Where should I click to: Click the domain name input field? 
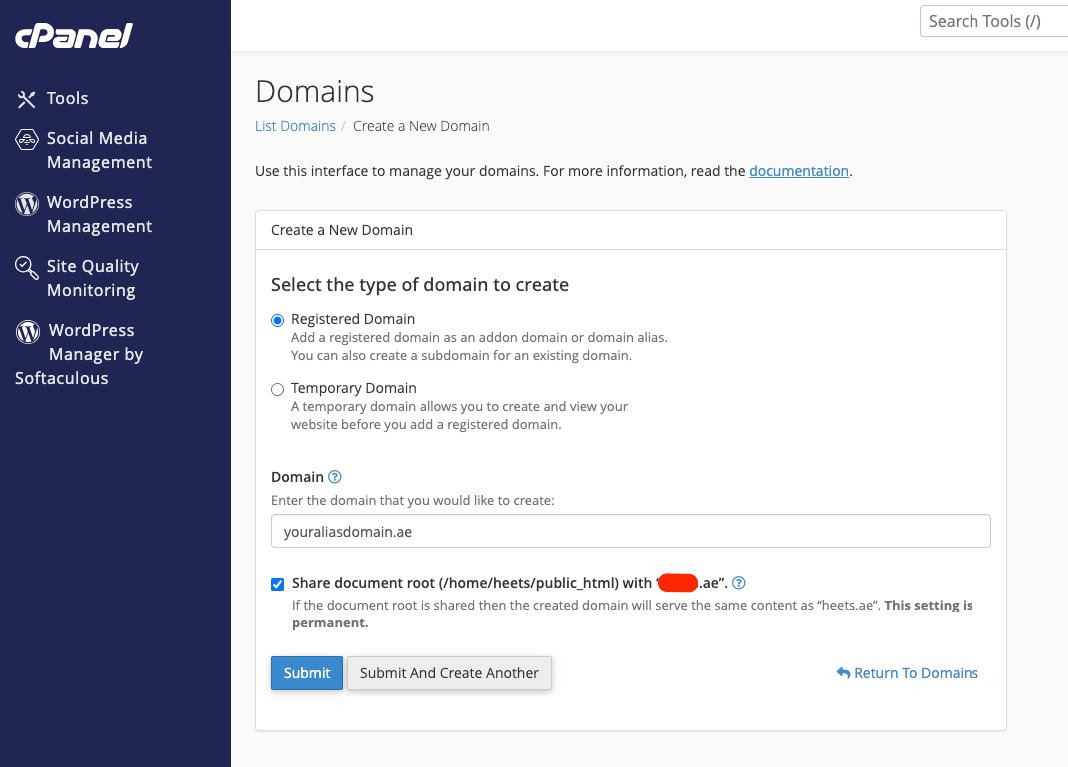pyautogui.click(x=631, y=531)
